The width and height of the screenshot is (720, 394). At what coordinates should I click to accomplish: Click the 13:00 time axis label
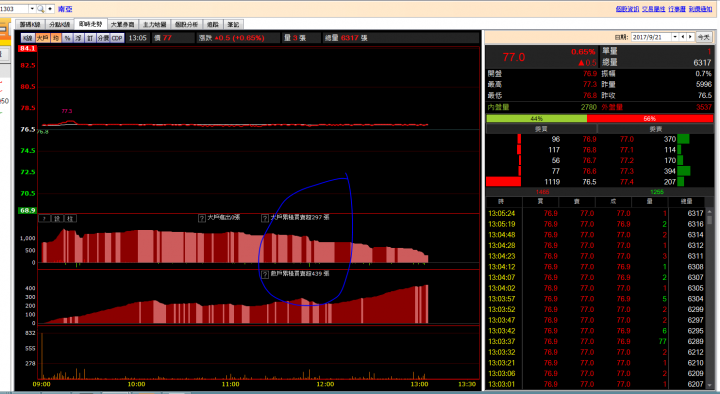click(419, 384)
